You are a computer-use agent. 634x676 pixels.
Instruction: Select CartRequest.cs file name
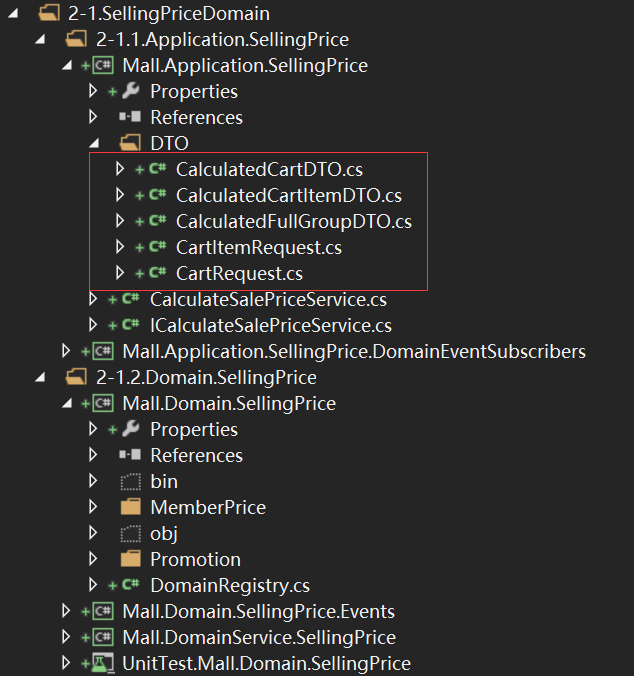coord(239,274)
